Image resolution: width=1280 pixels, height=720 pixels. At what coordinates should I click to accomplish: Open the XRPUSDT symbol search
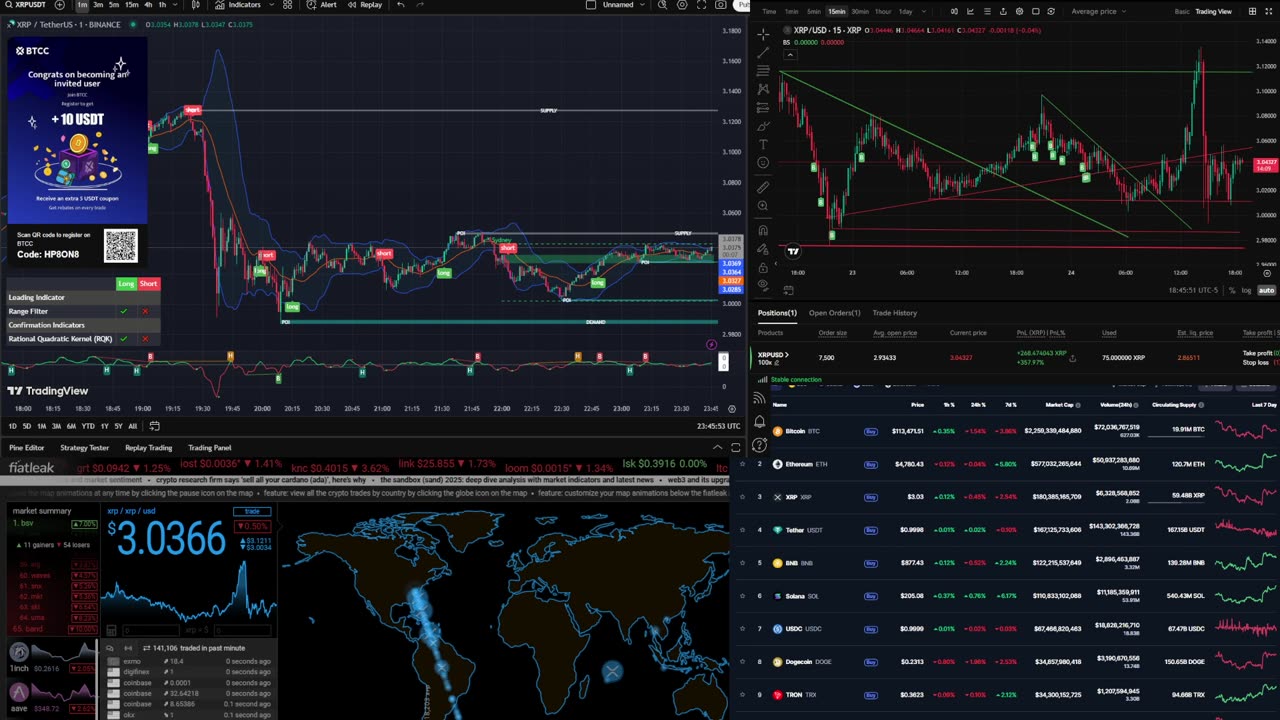click(25, 4)
